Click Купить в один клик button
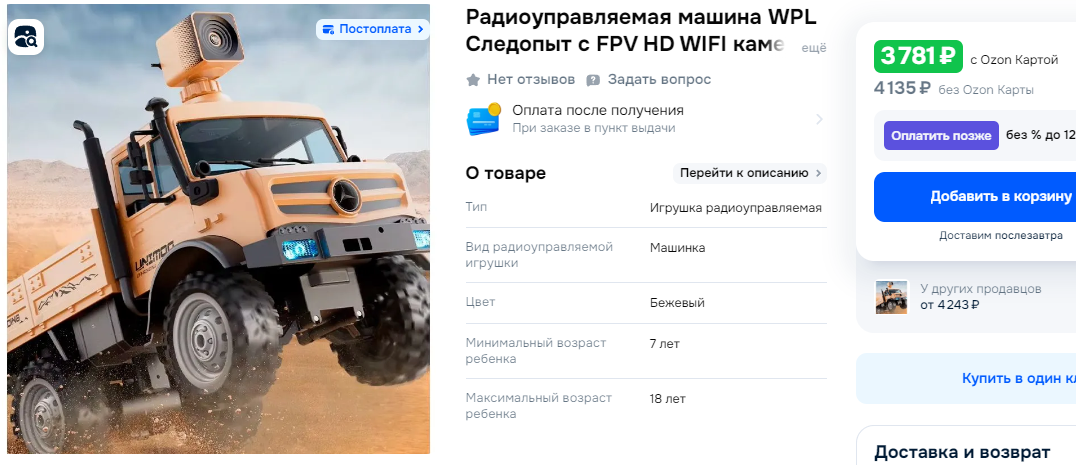Image resolution: width=1076 pixels, height=465 pixels. [x=966, y=379]
